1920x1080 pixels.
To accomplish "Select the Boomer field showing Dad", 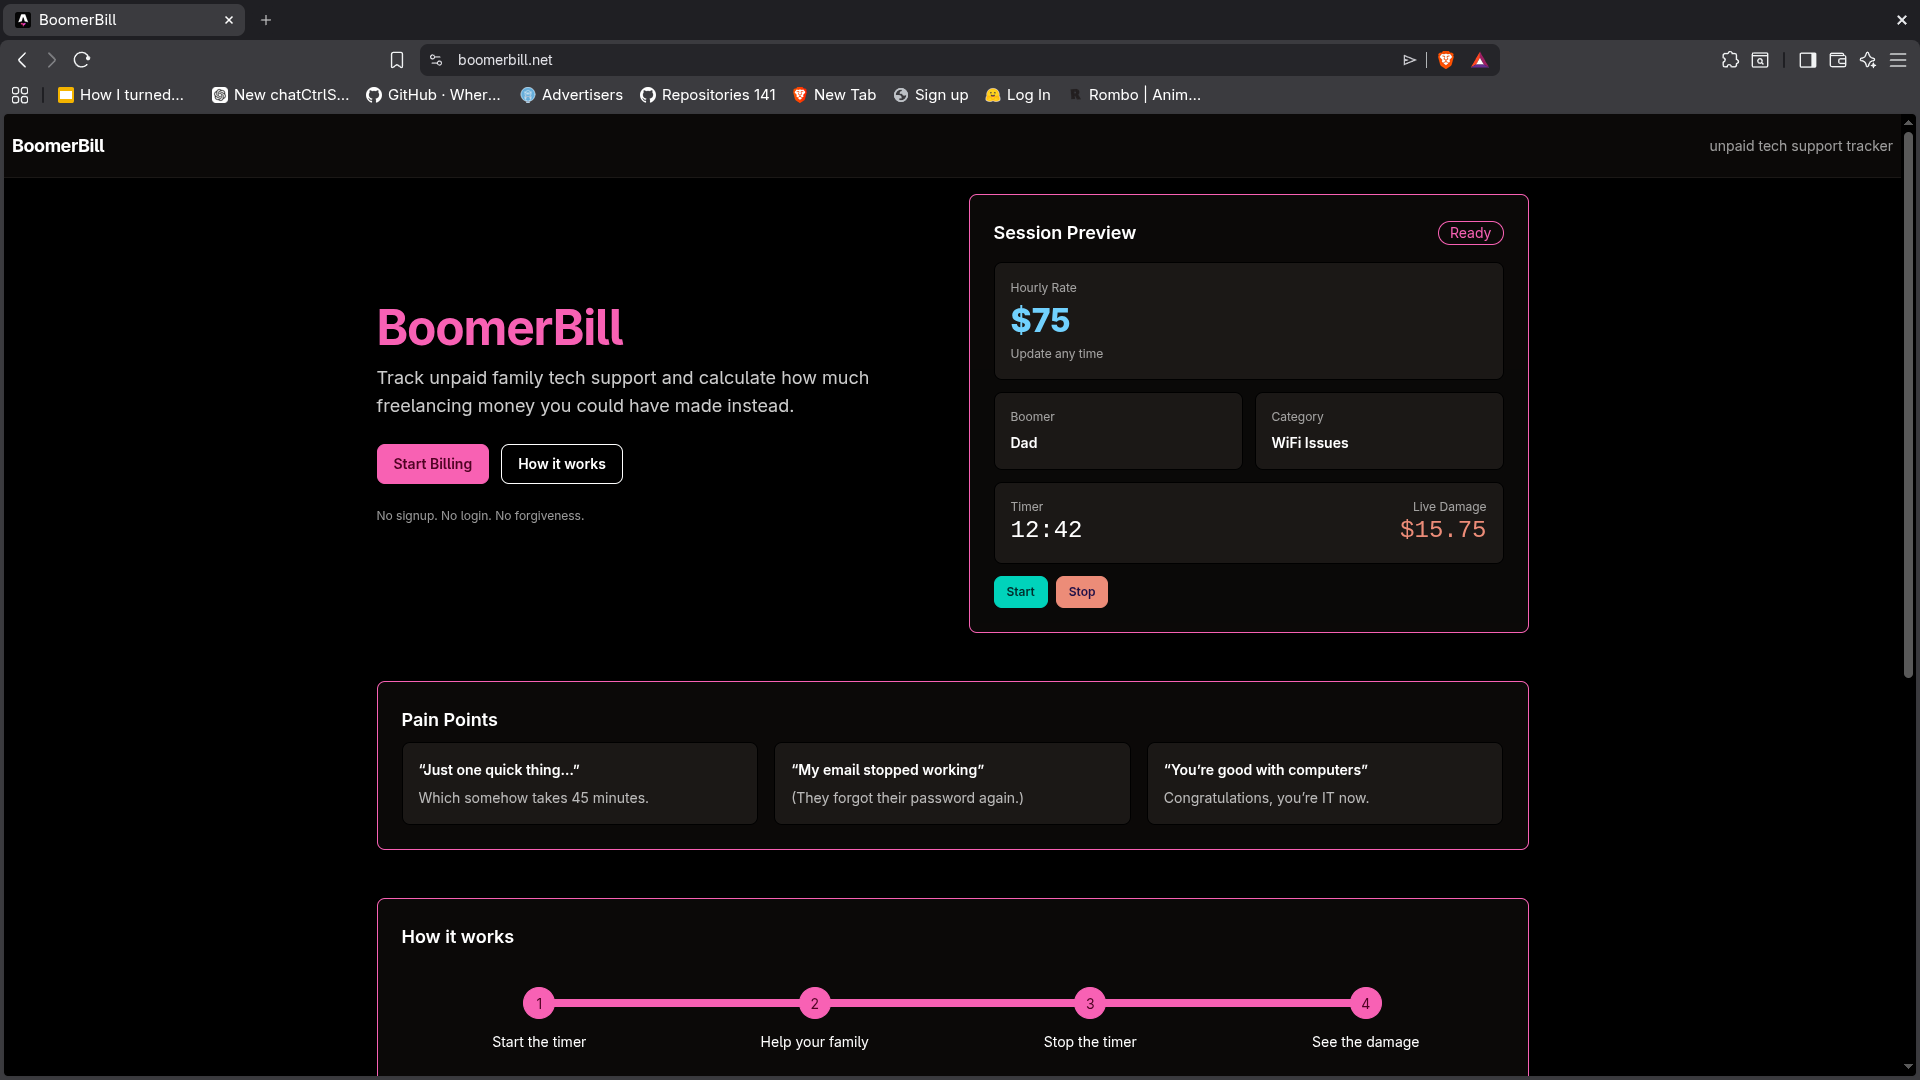I will (1117, 431).
